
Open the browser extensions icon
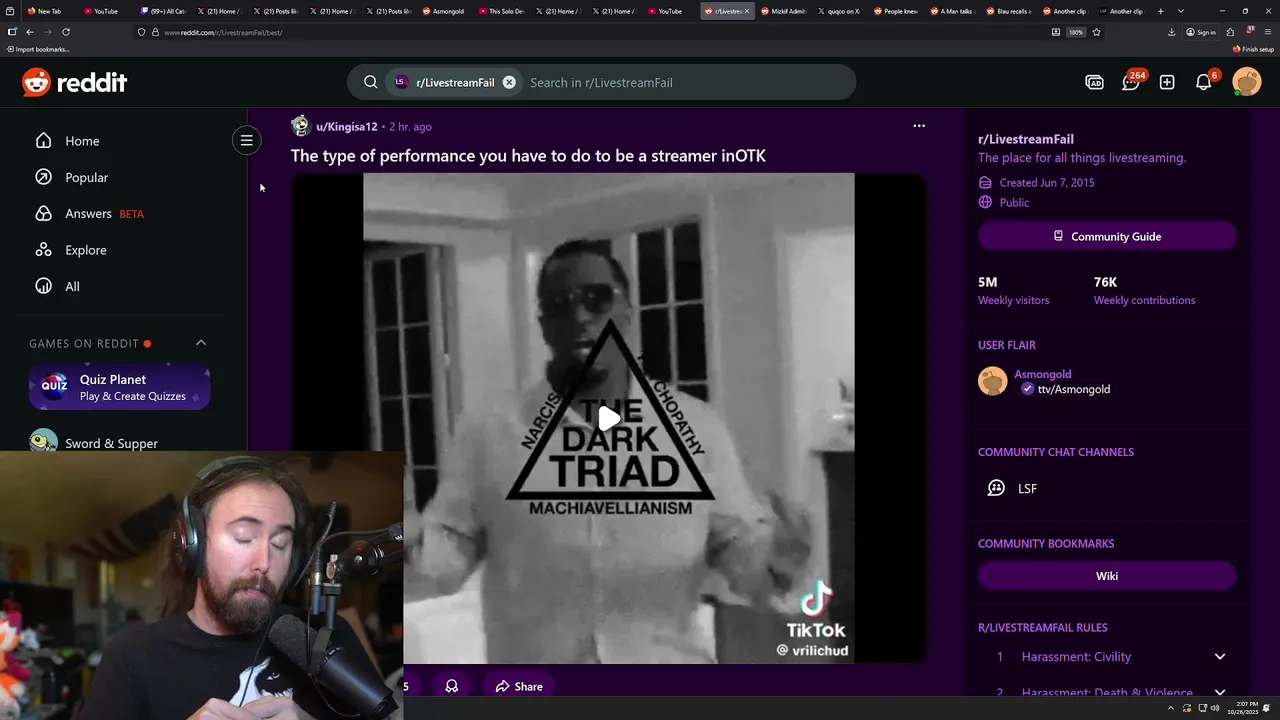pos(1231,32)
